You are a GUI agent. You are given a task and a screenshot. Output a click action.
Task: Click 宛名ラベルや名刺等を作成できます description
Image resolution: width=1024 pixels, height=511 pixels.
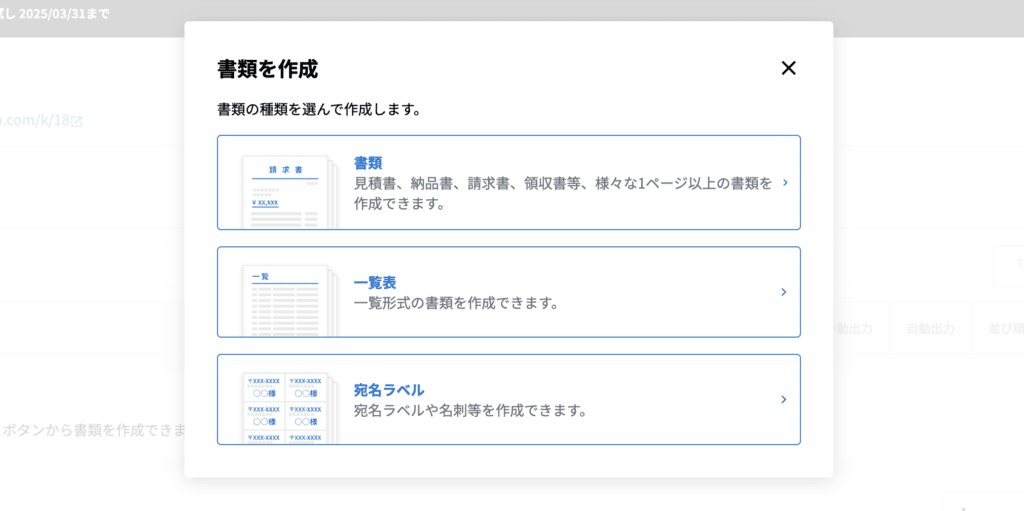470,410
